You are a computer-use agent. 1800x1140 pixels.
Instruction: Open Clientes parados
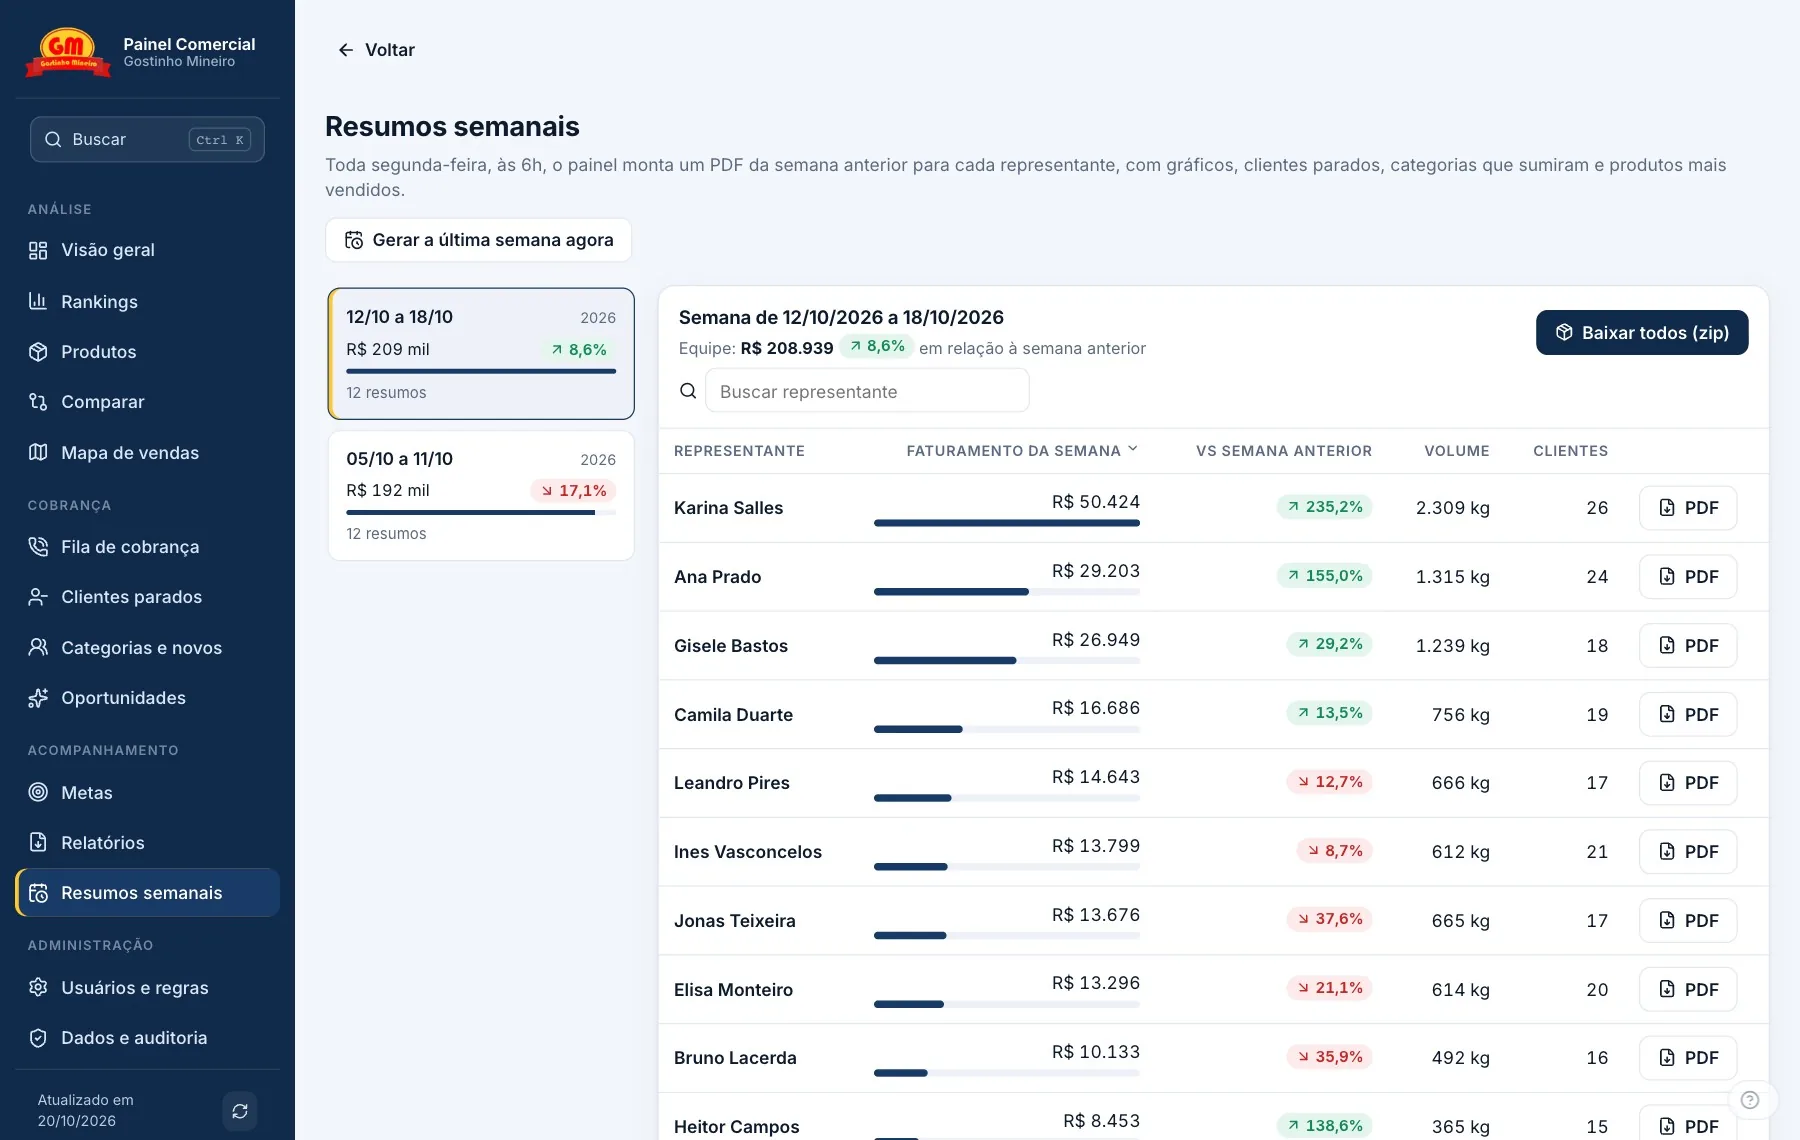[147, 597]
